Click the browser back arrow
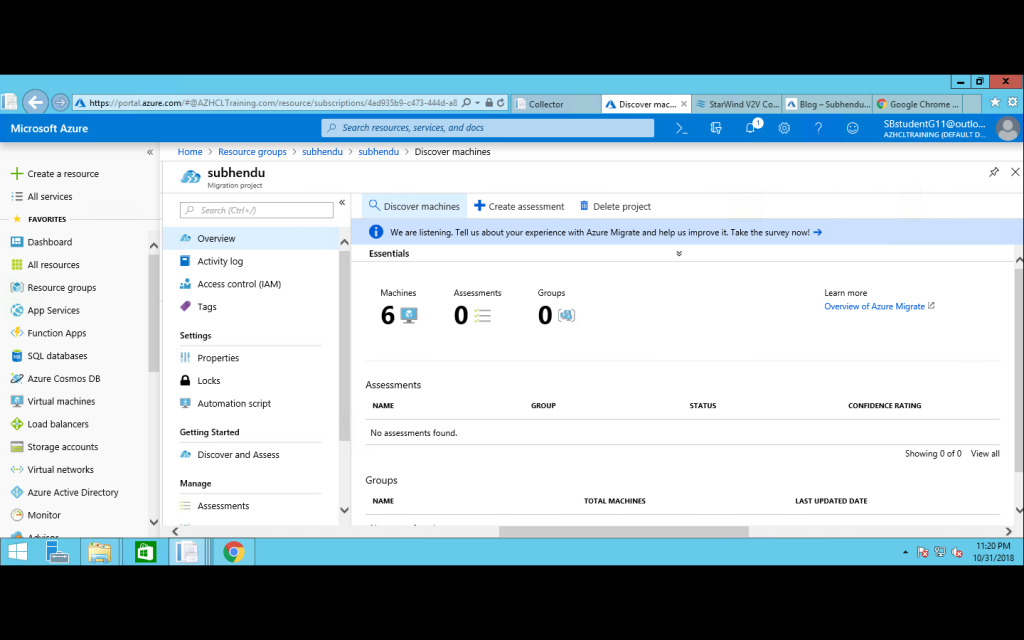1024x640 pixels. [x=35, y=103]
